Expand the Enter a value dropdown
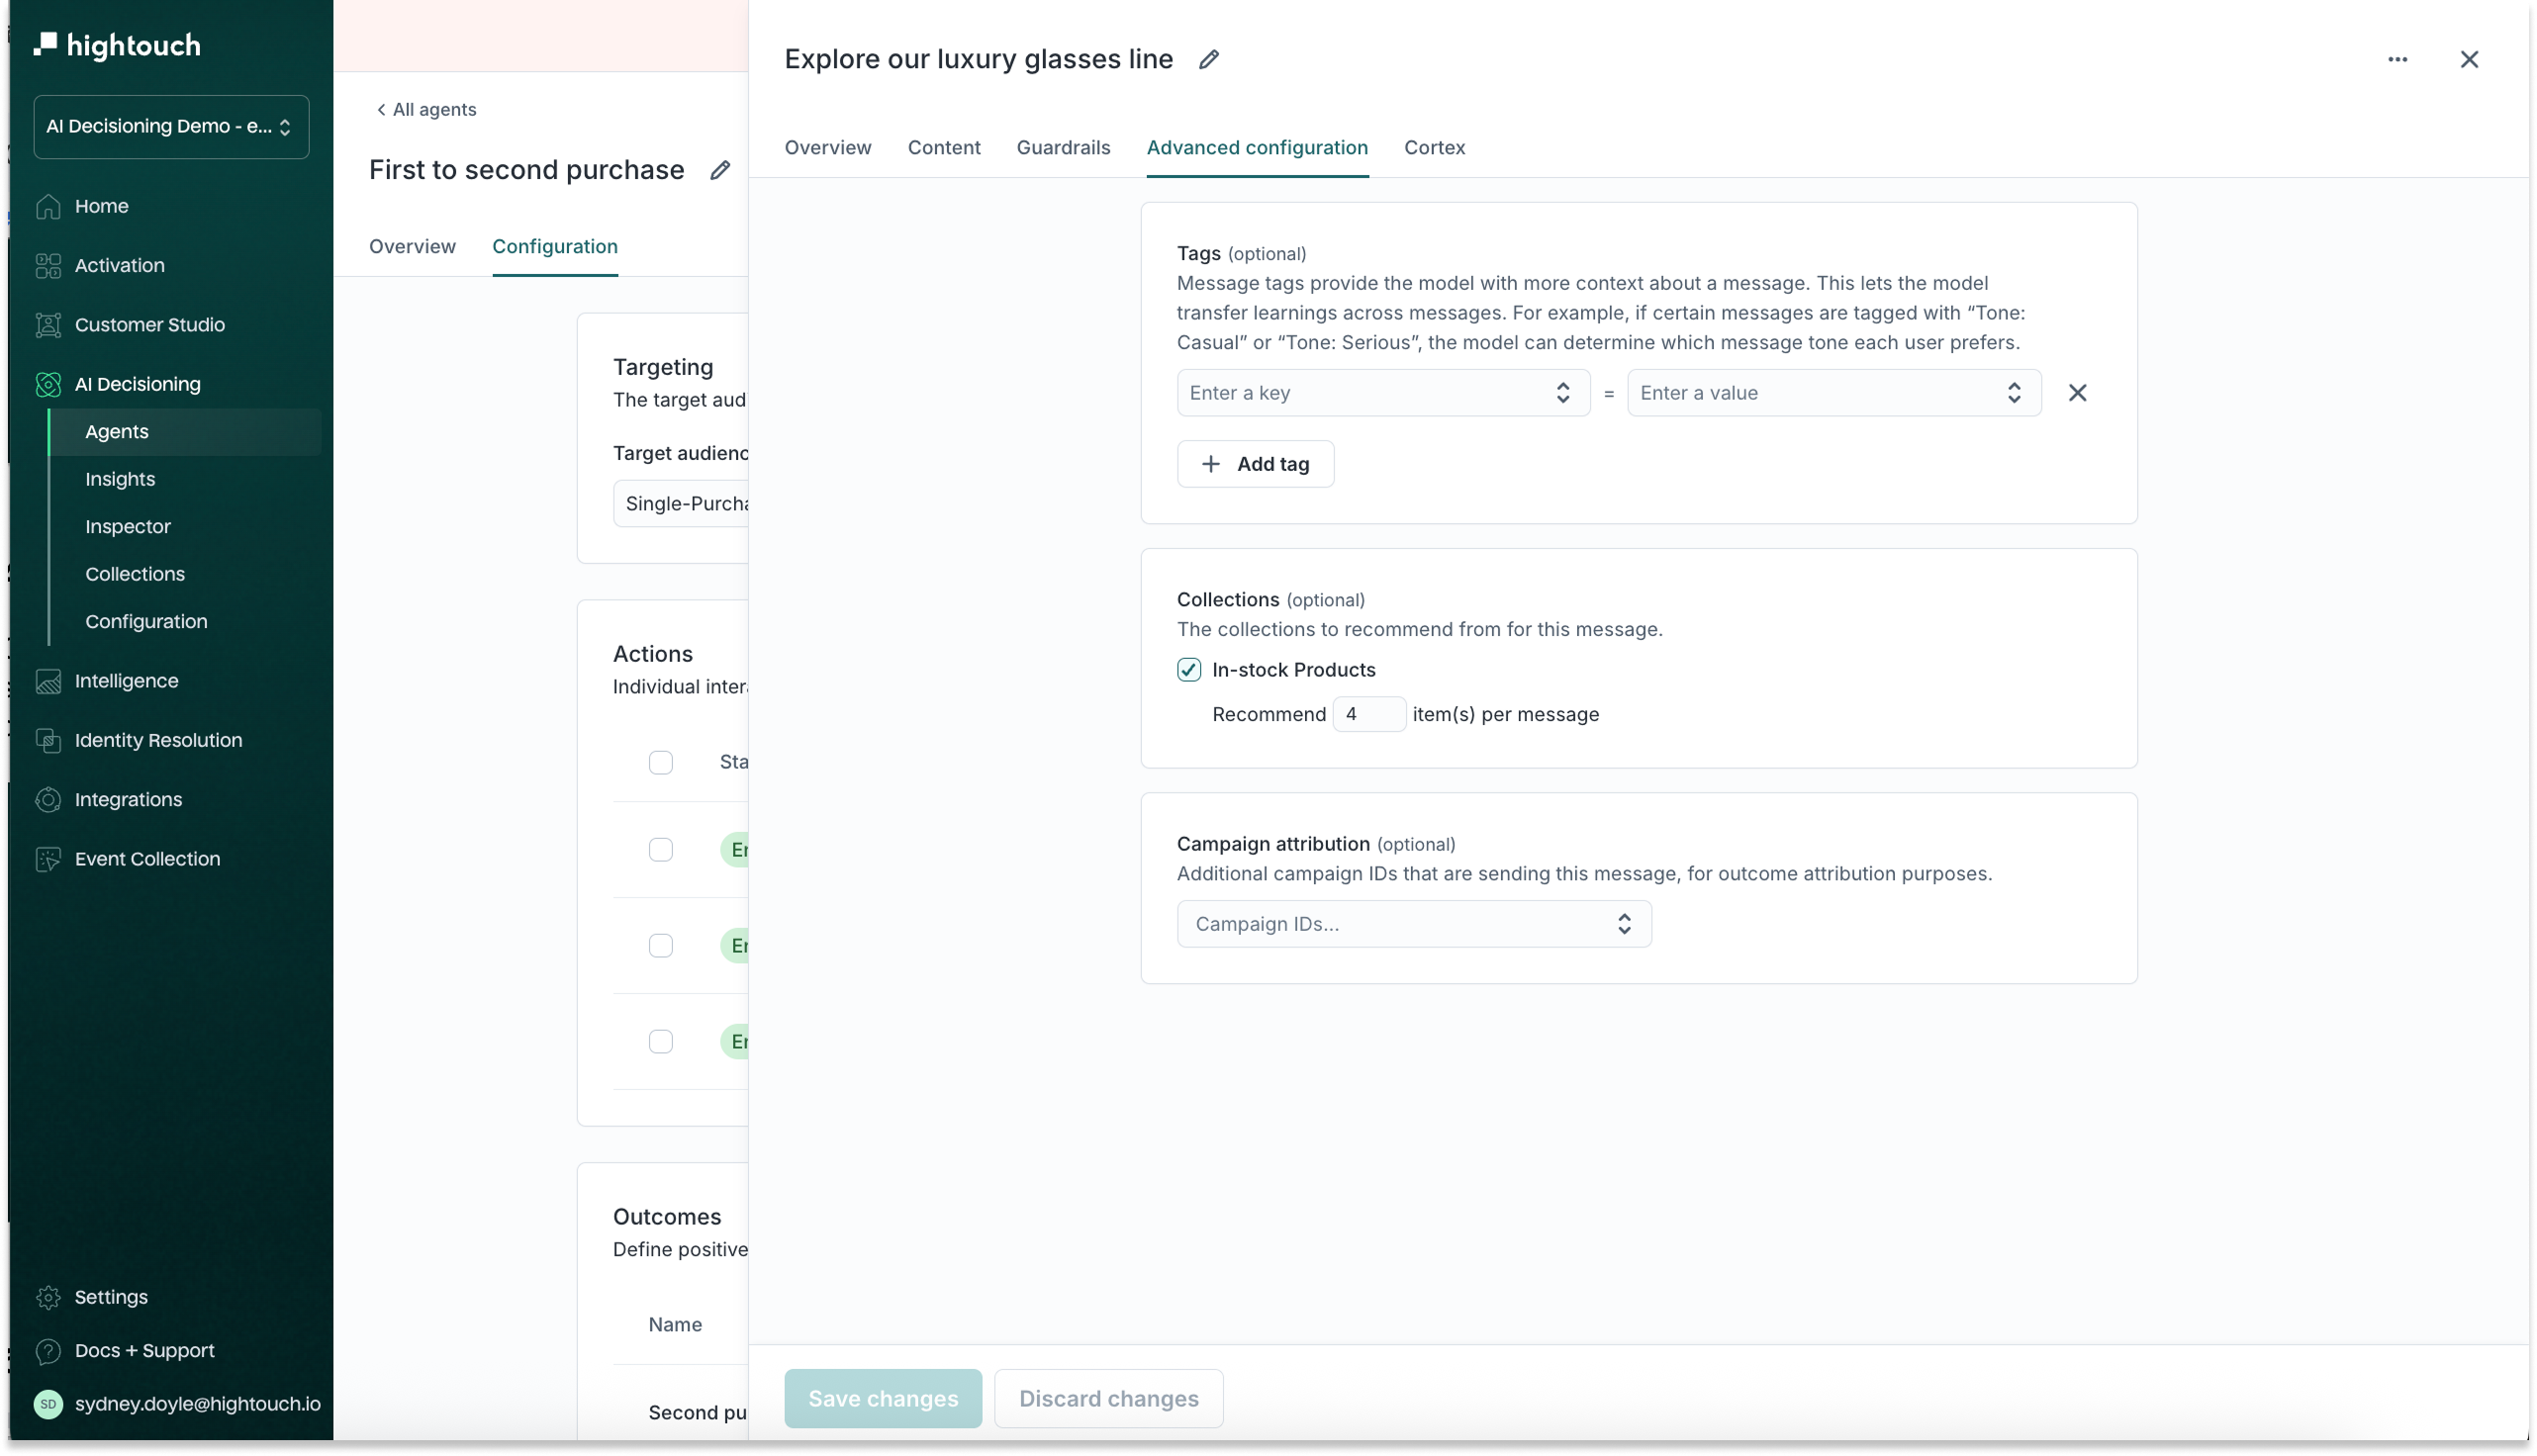The width and height of the screenshot is (2537, 1456). (x=1832, y=393)
